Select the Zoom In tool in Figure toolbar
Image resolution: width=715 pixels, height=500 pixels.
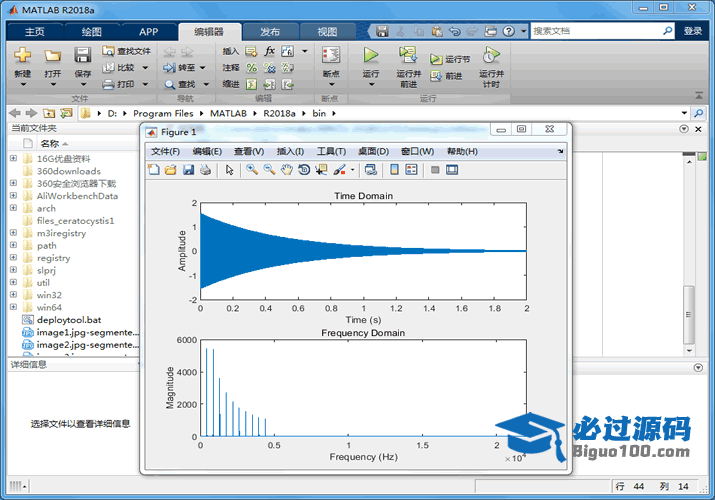click(x=252, y=170)
